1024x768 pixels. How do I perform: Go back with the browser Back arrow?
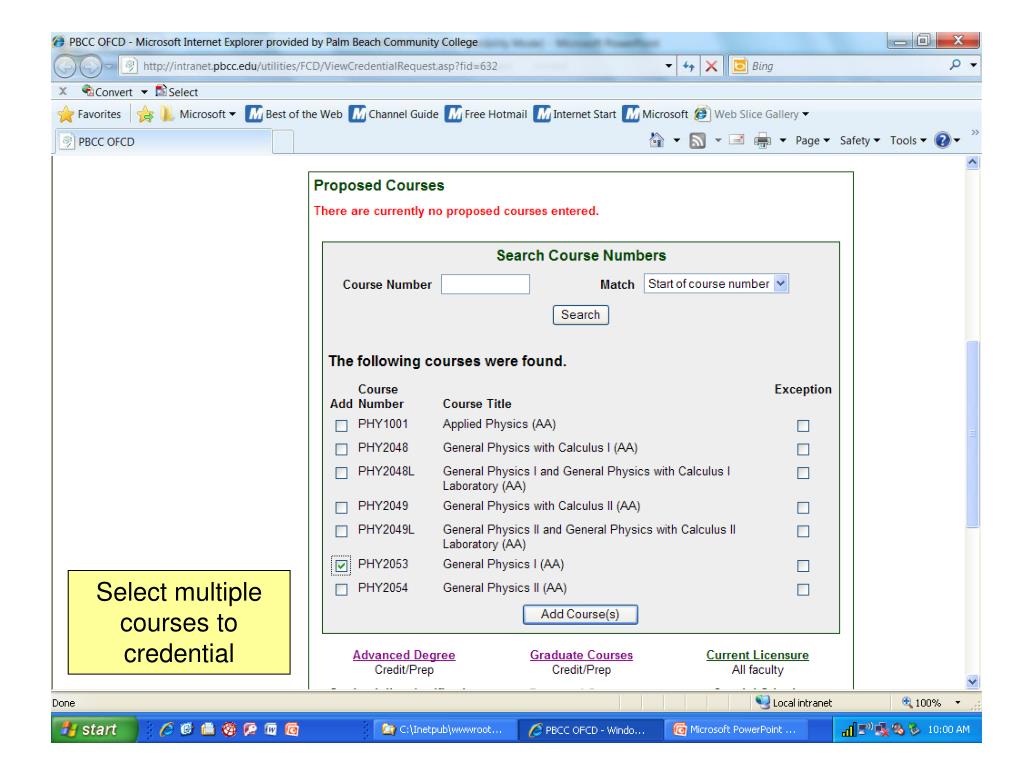pyautogui.click(x=65, y=66)
